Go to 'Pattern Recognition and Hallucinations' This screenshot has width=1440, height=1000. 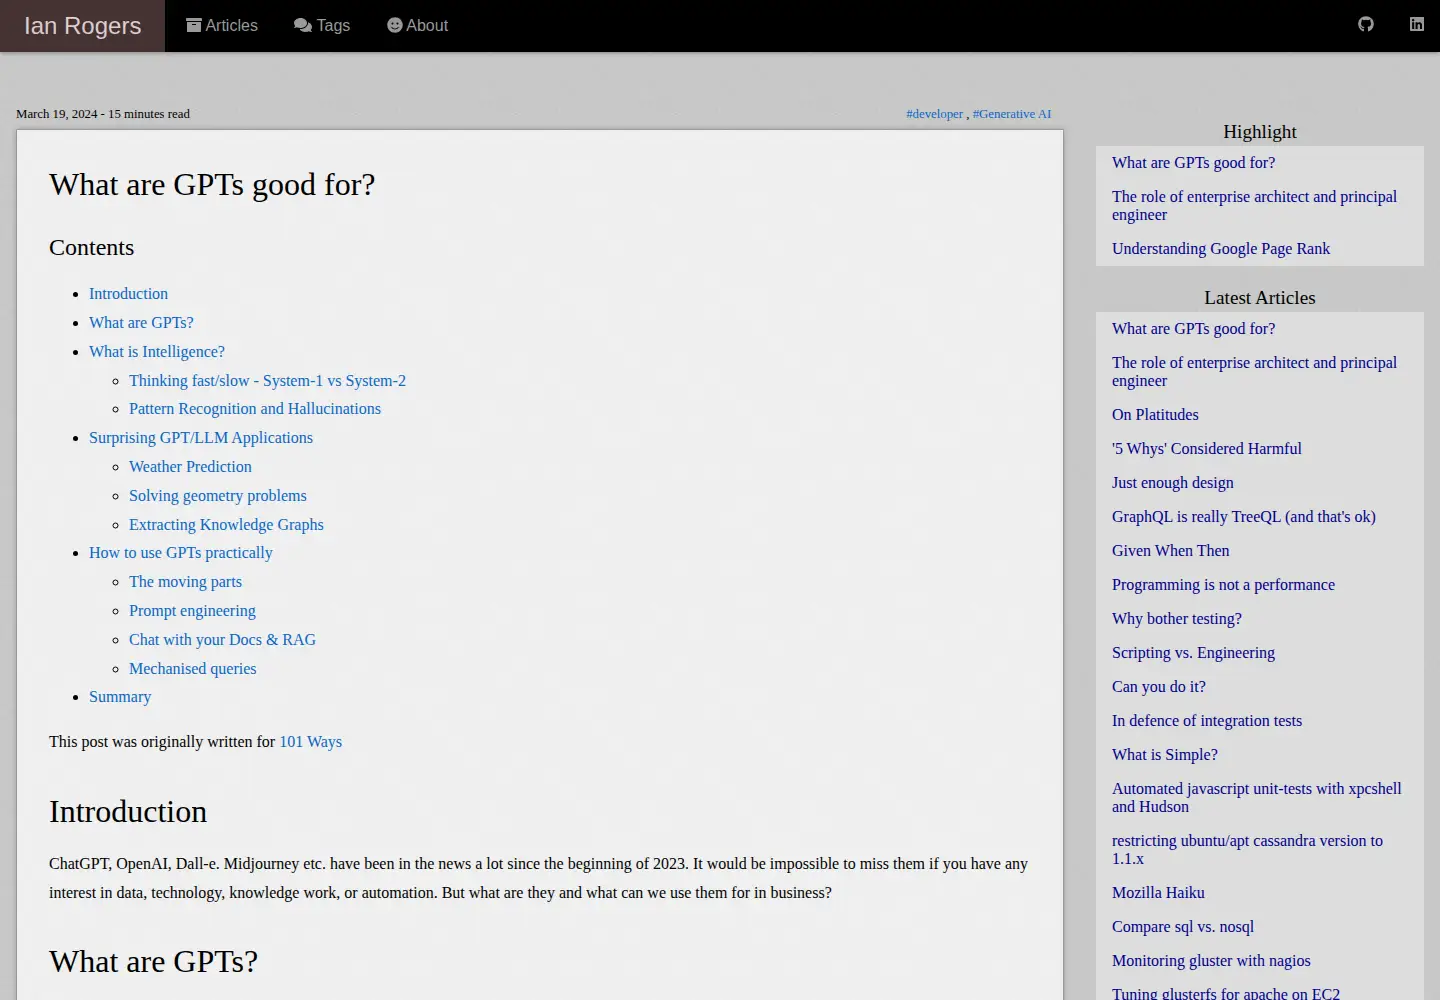[255, 409]
